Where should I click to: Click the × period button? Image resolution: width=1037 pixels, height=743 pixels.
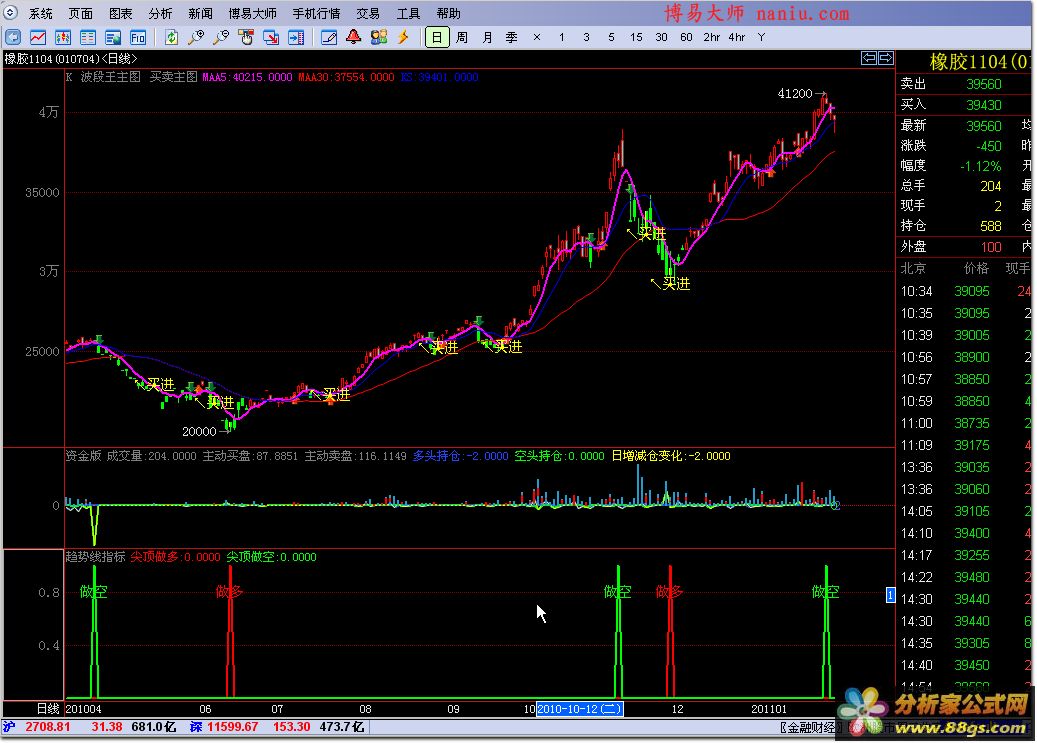(537, 38)
